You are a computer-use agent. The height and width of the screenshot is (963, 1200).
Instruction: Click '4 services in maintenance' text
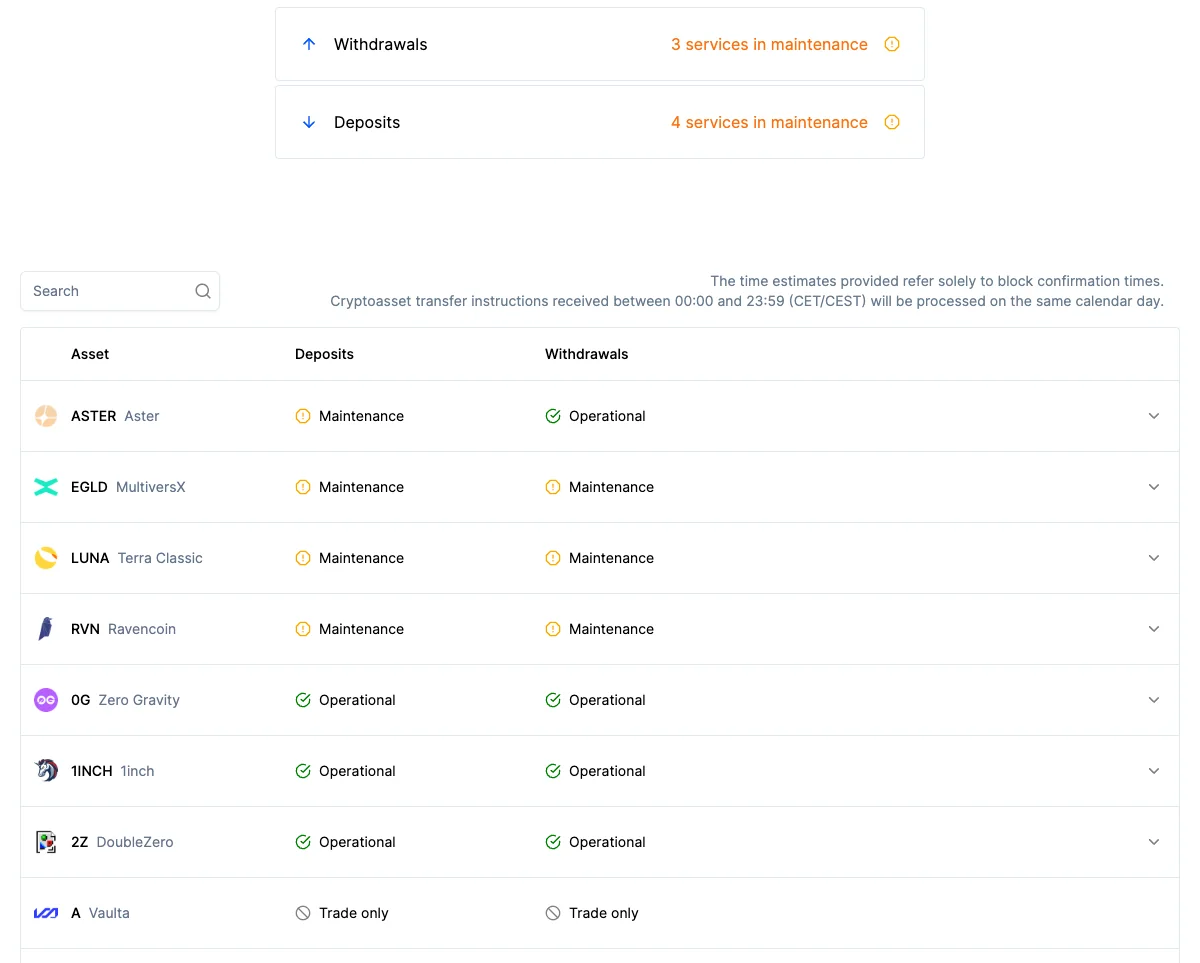769,122
